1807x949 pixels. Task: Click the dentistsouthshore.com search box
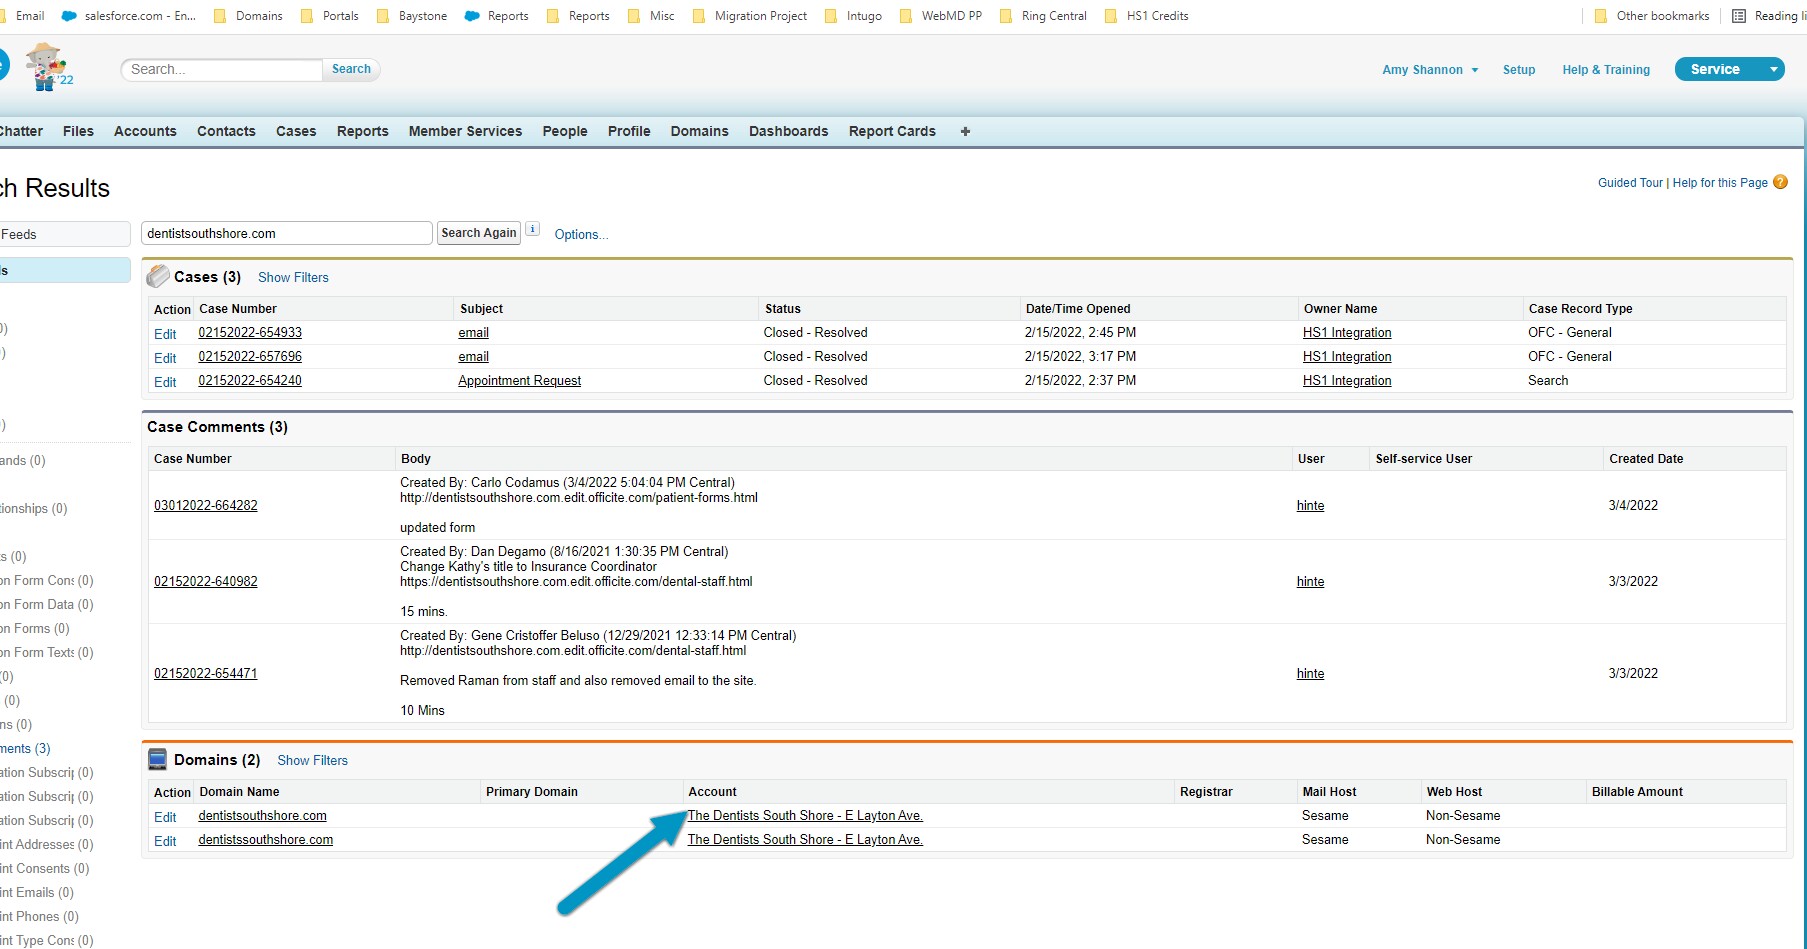[x=286, y=233]
